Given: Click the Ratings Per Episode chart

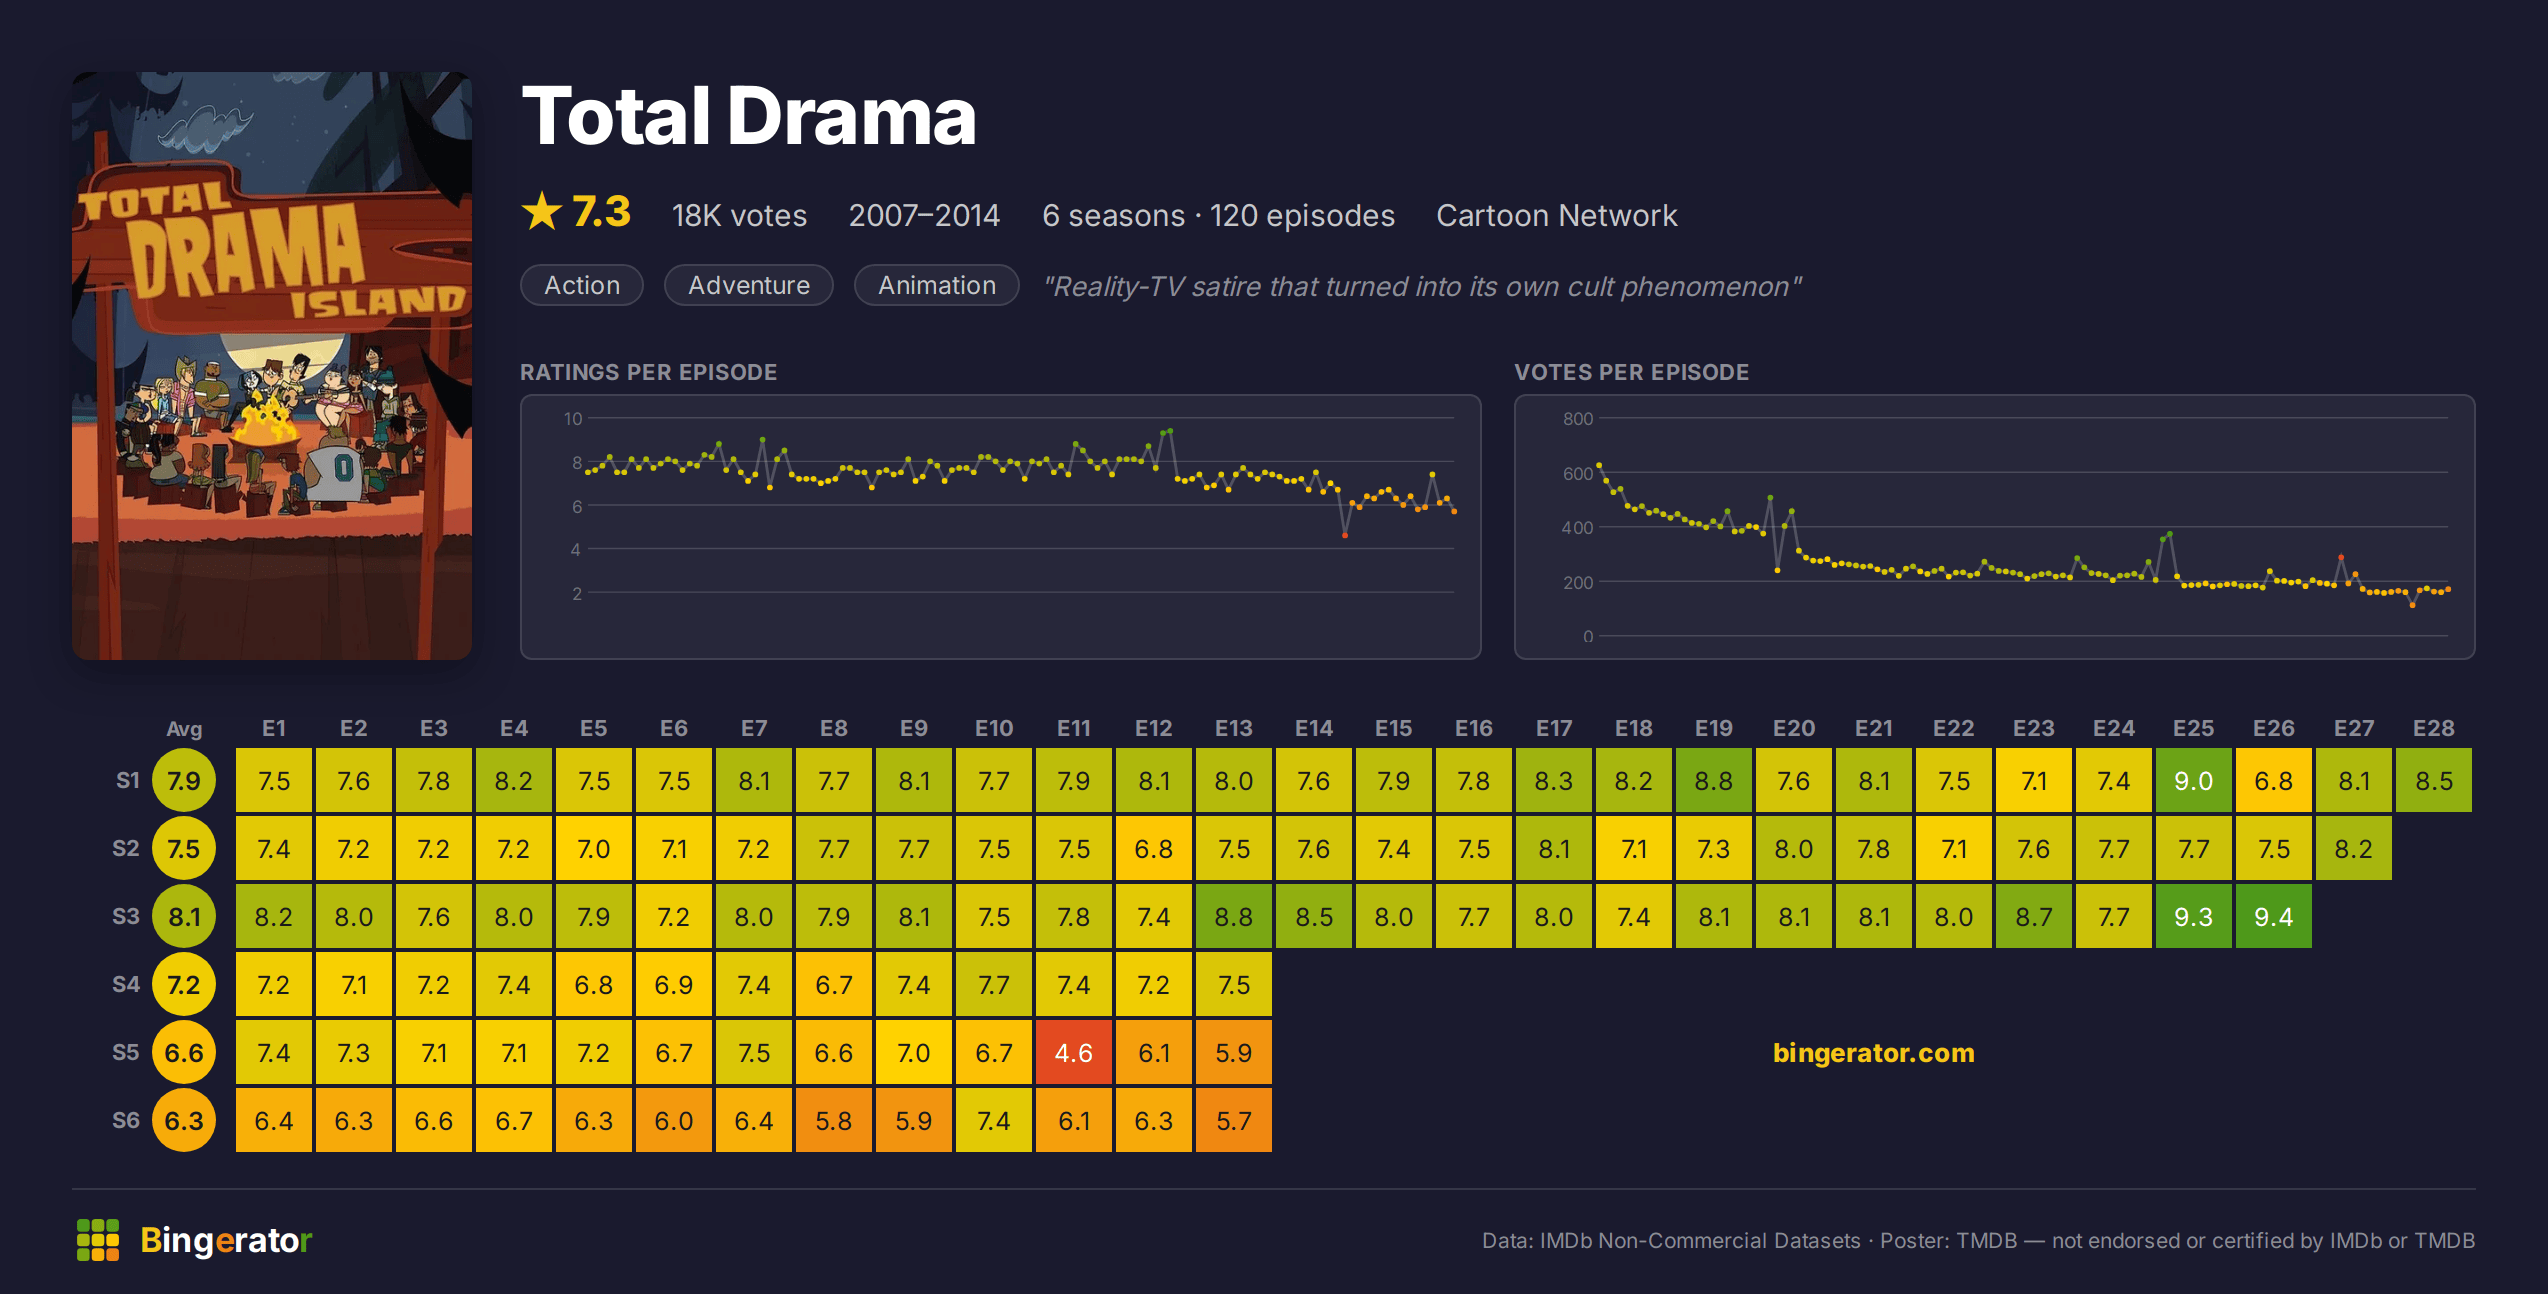Looking at the screenshot, I should point(1000,527).
